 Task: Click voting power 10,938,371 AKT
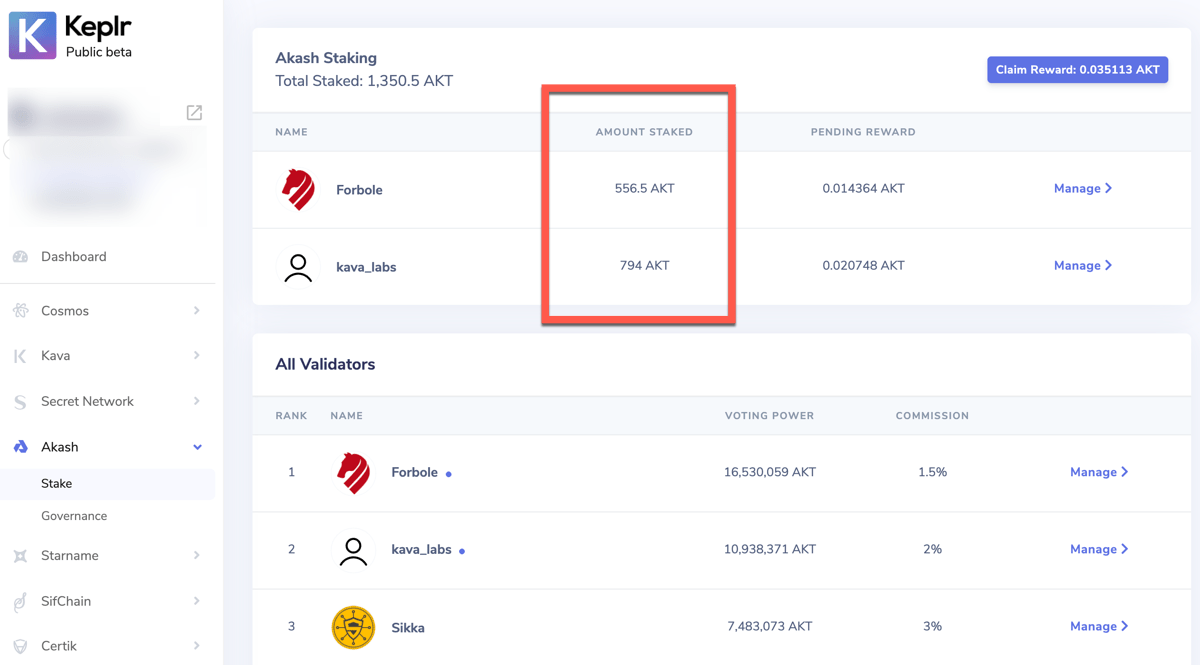click(x=769, y=549)
